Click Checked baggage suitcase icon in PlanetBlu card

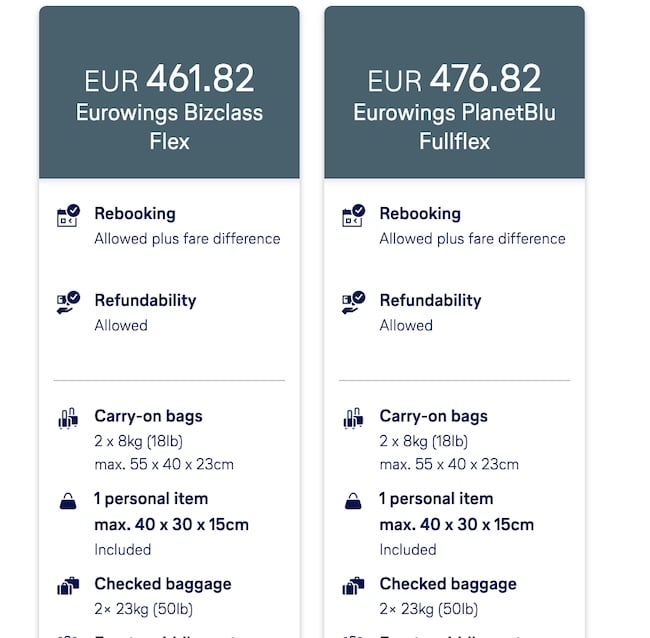[x=353, y=586]
